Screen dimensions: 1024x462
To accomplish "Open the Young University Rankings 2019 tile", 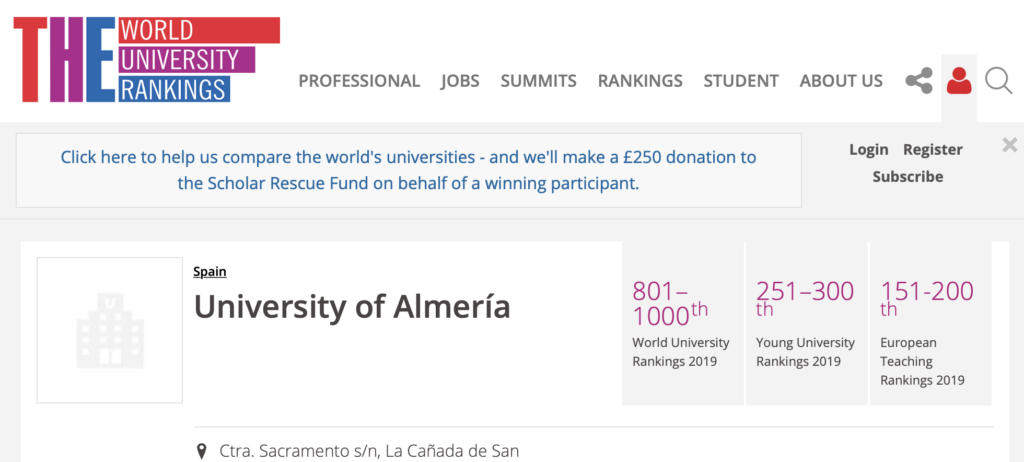I will (806, 323).
